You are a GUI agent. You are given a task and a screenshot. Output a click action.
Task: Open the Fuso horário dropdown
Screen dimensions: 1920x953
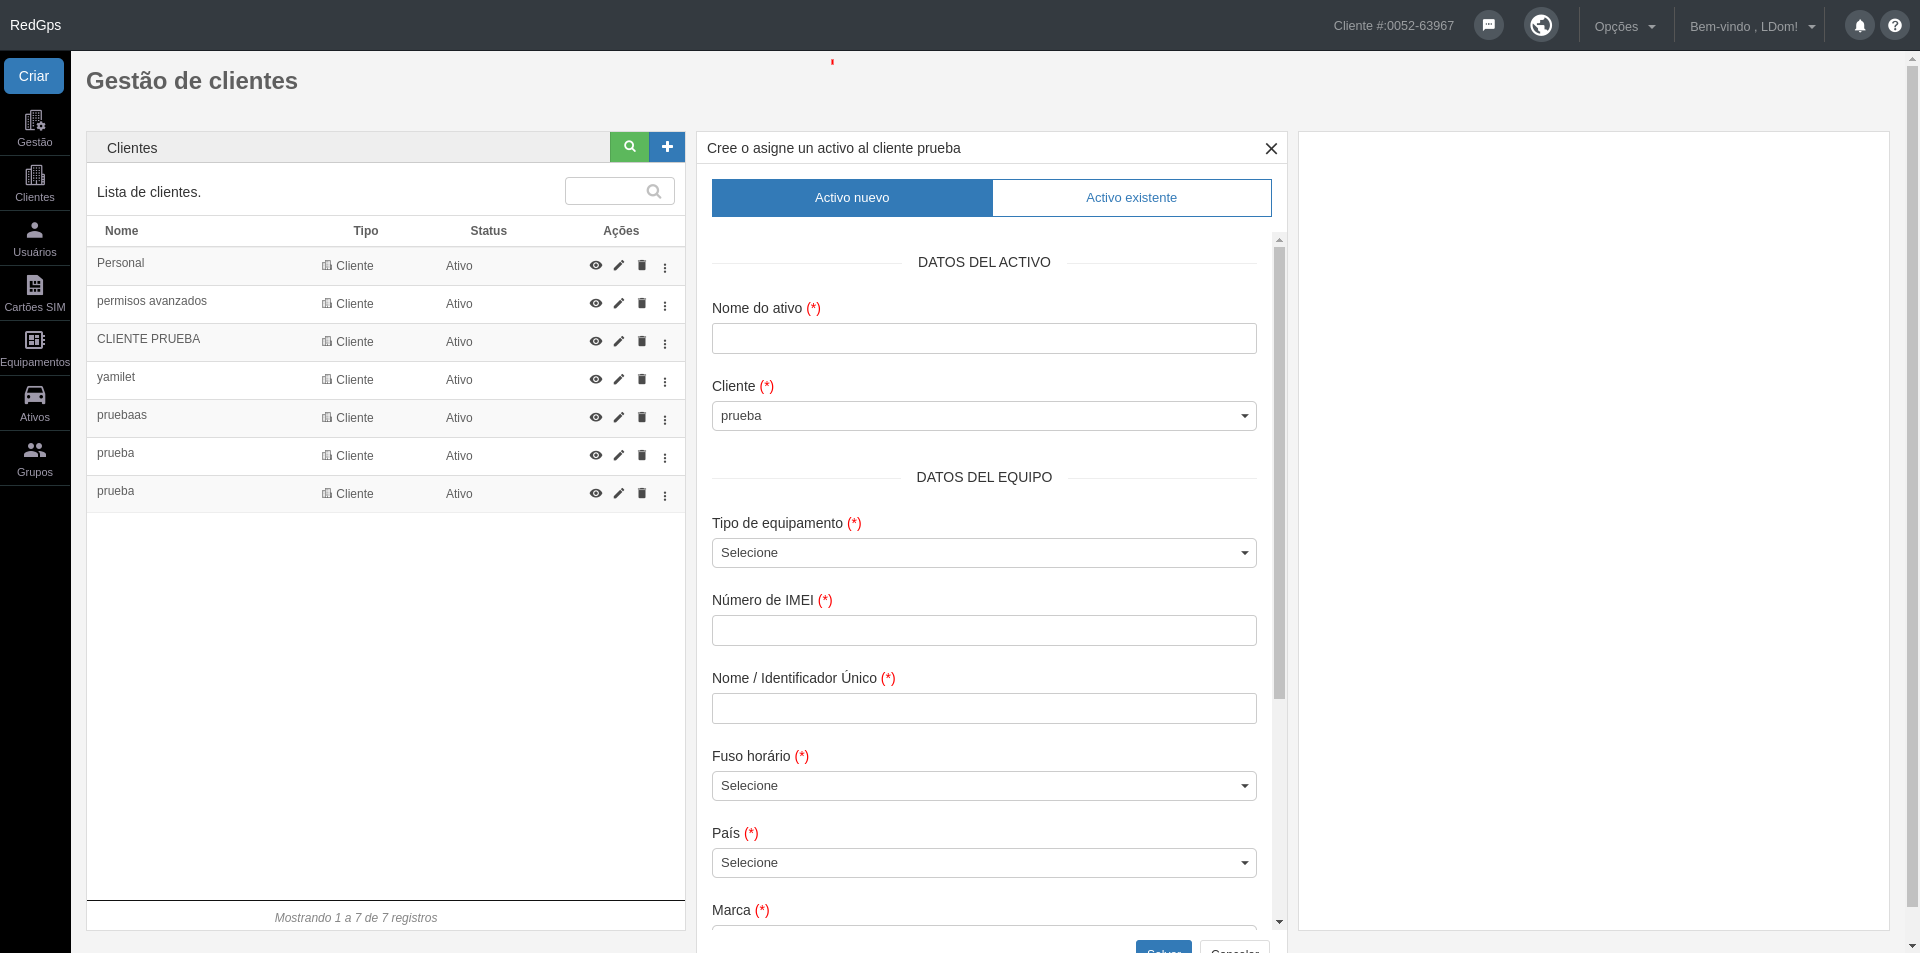(x=984, y=786)
